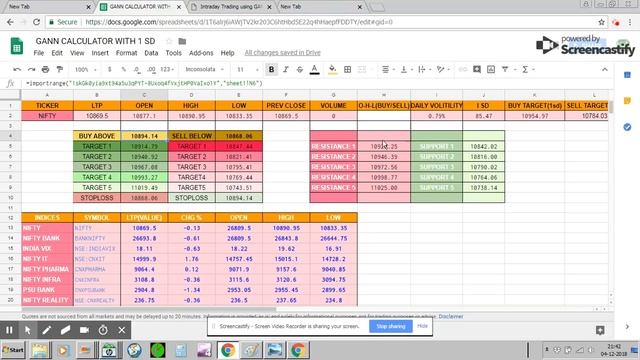Select the Screencastify eraser tool
This screenshot has width=640, height=360.
65,330
